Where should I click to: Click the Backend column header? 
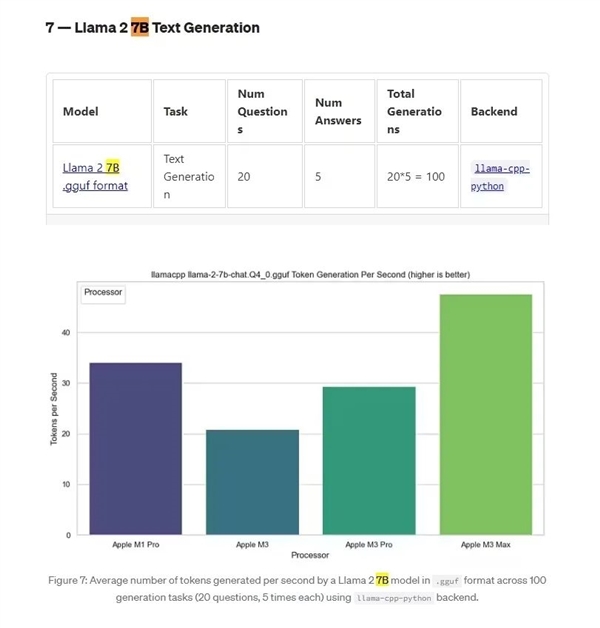point(501,111)
